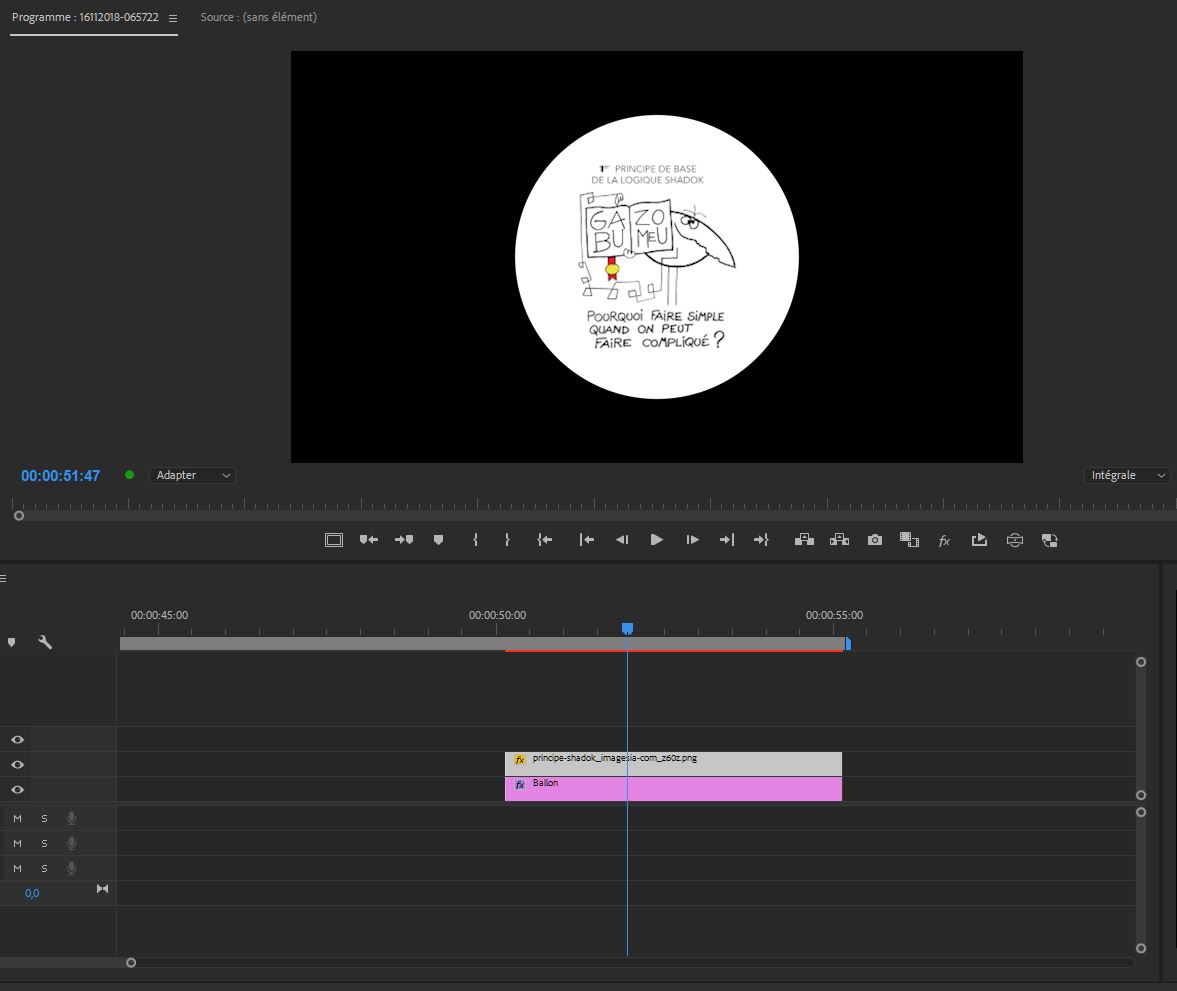Go to next marker button
This screenshot has width=1177, height=991.
point(404,540)
